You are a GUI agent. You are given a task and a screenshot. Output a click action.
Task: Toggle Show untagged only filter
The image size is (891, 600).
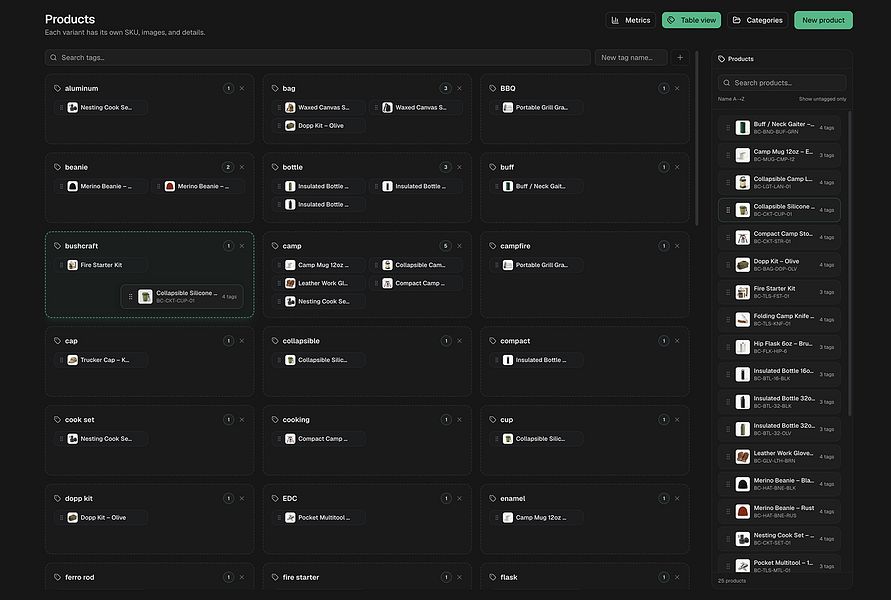[x=822, y=99]
